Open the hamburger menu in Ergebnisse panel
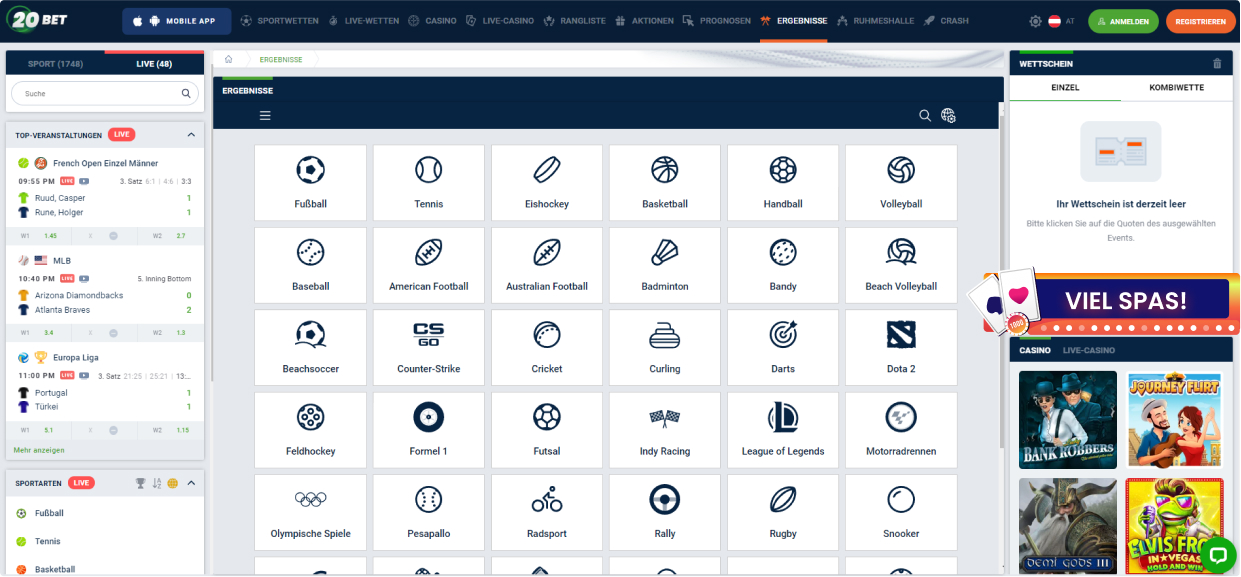This screenshot has width=1241, height=577. [265, 116]
